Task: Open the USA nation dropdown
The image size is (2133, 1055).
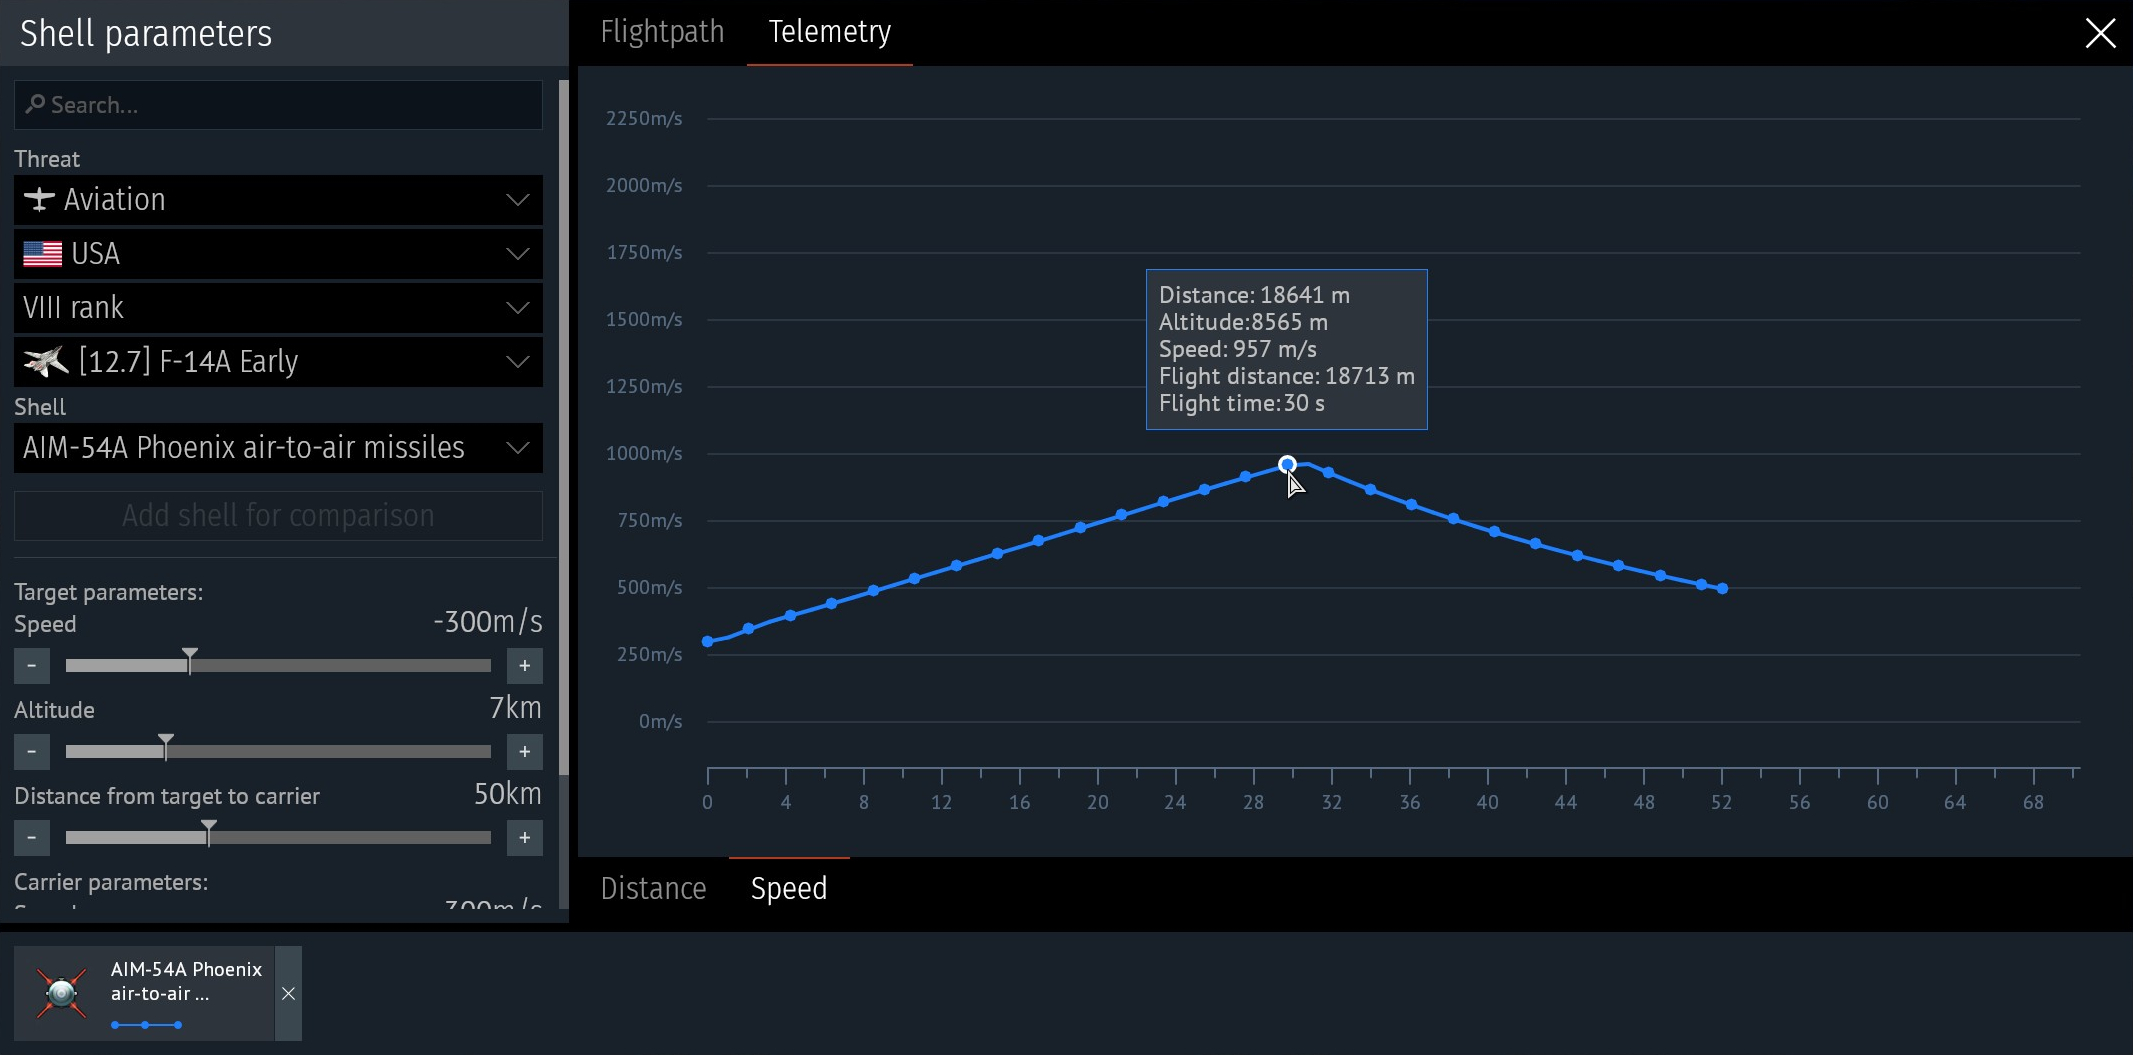Action: point(278,254)
